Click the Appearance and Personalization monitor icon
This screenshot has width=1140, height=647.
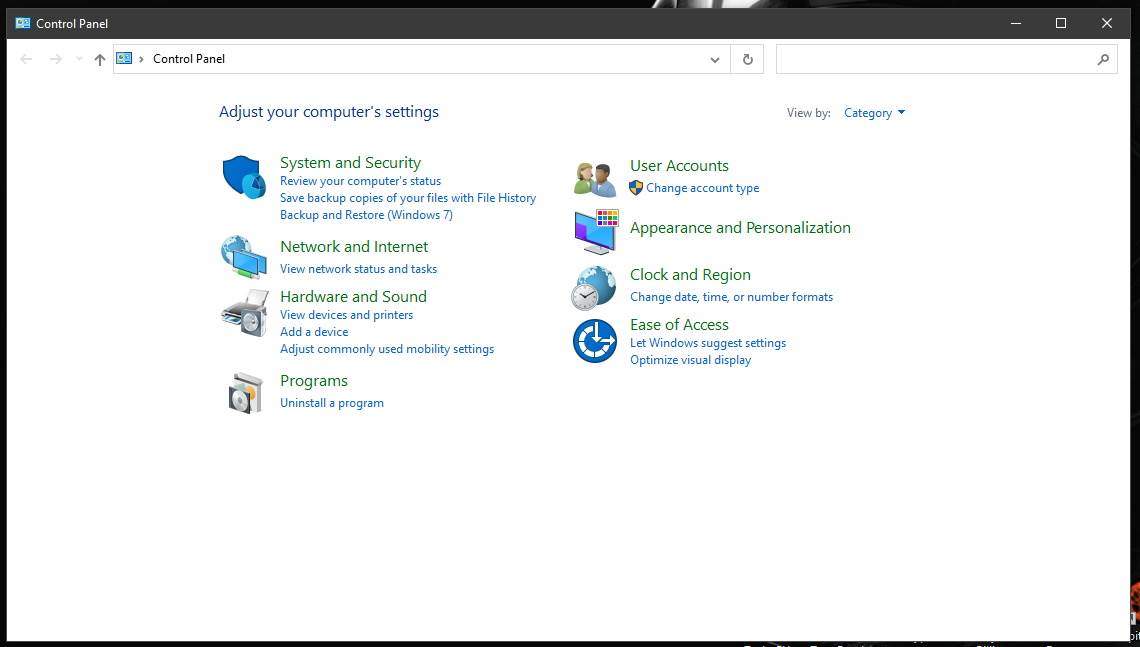click(596, 231)
